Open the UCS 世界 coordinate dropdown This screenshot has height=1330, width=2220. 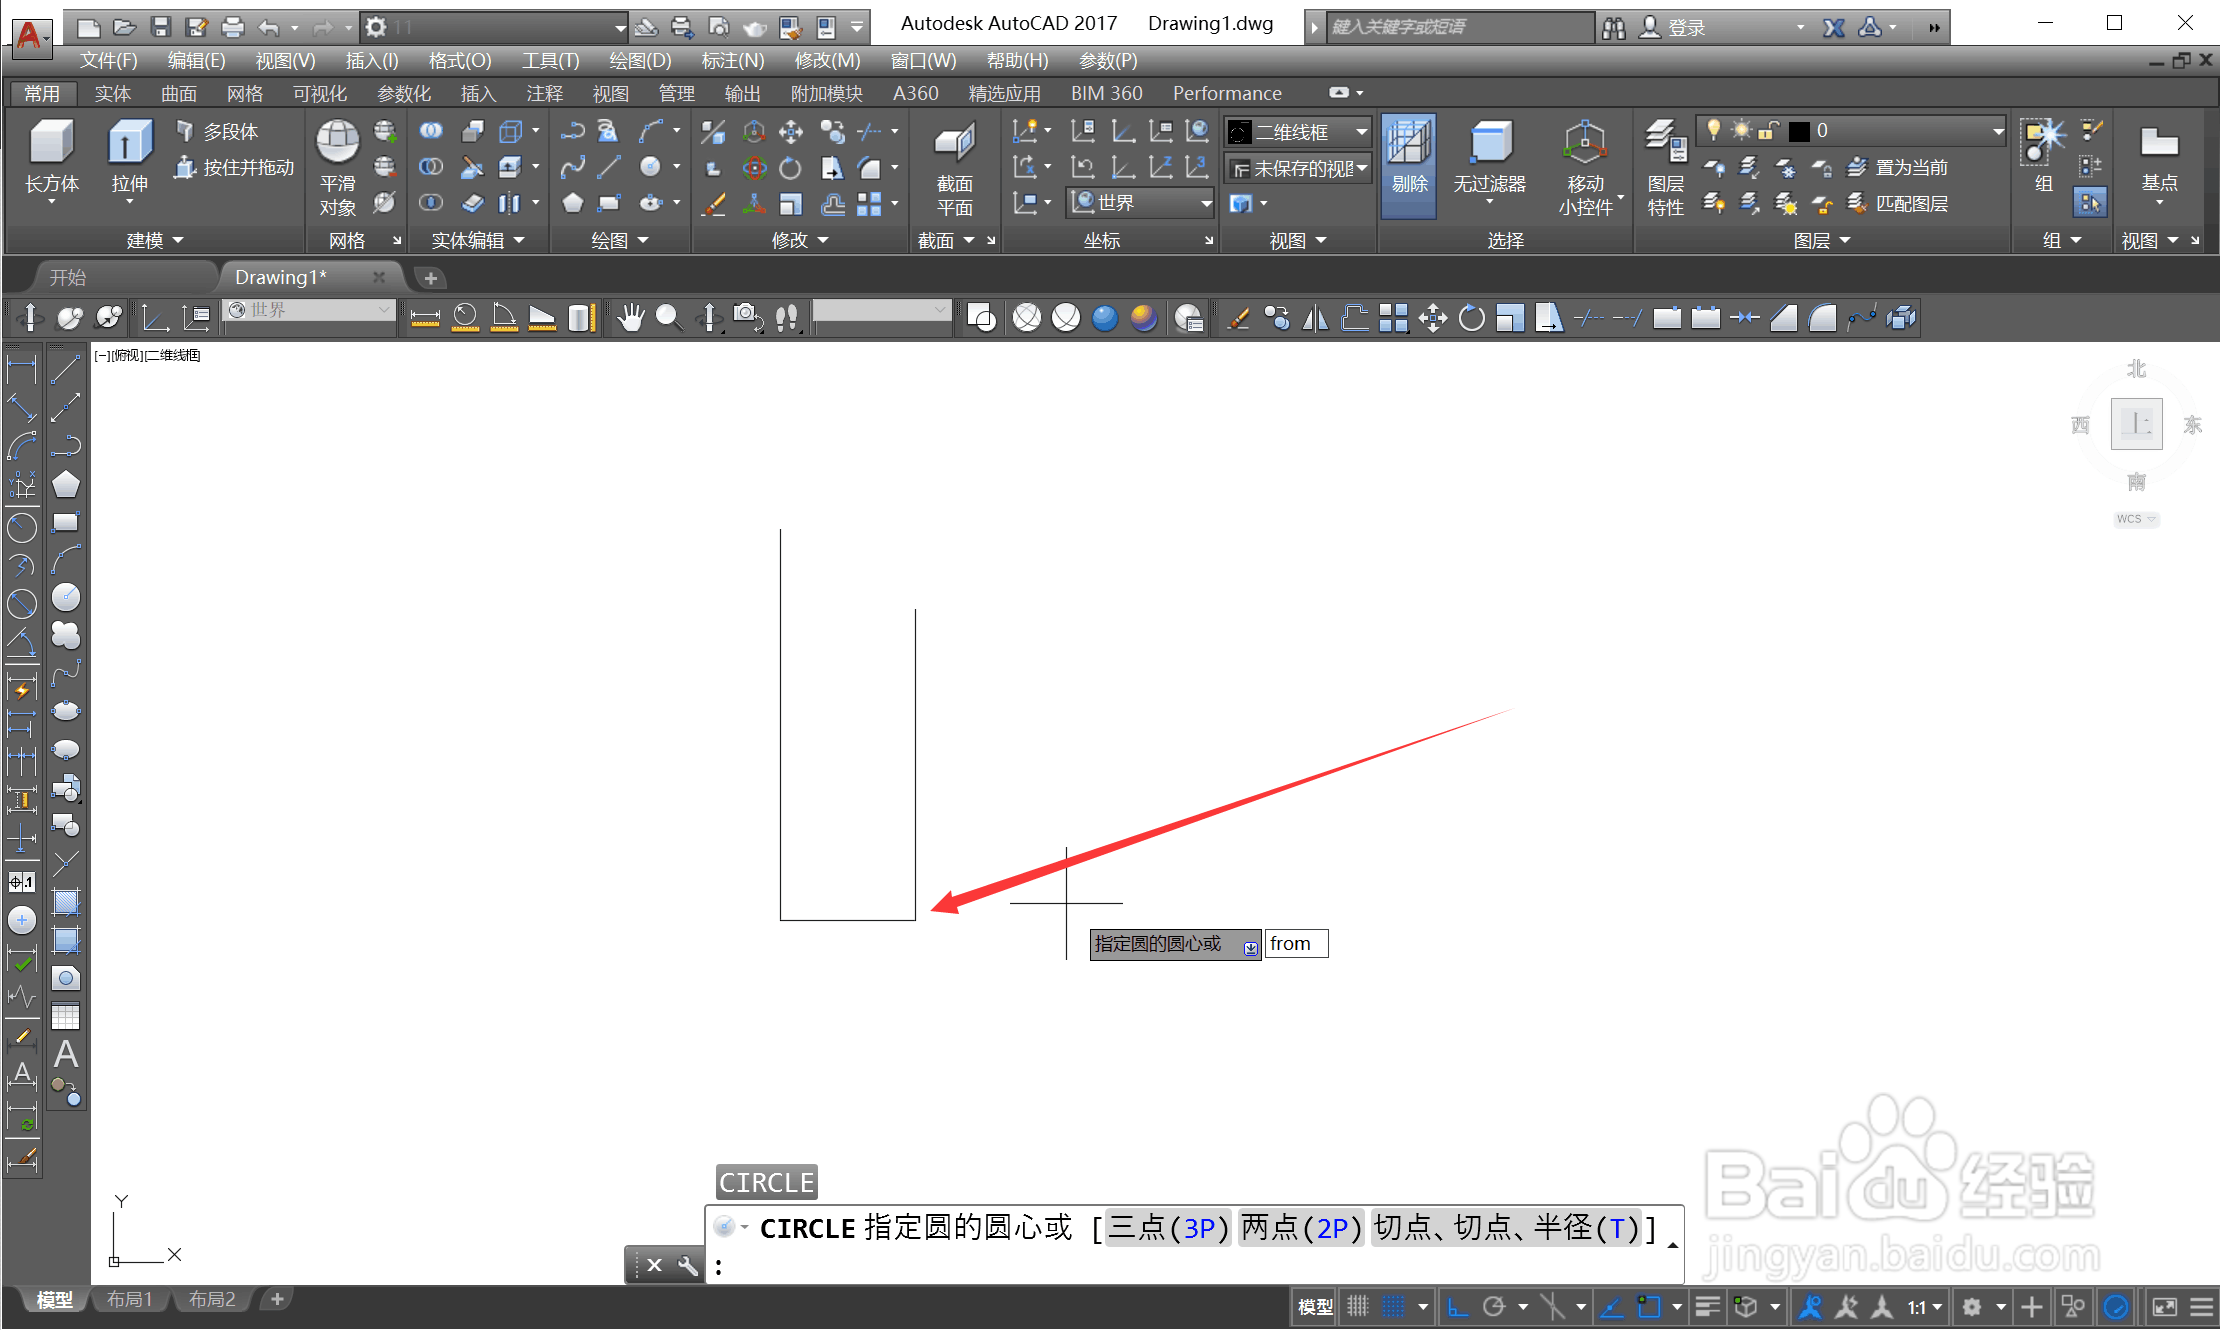(1206, 203)
